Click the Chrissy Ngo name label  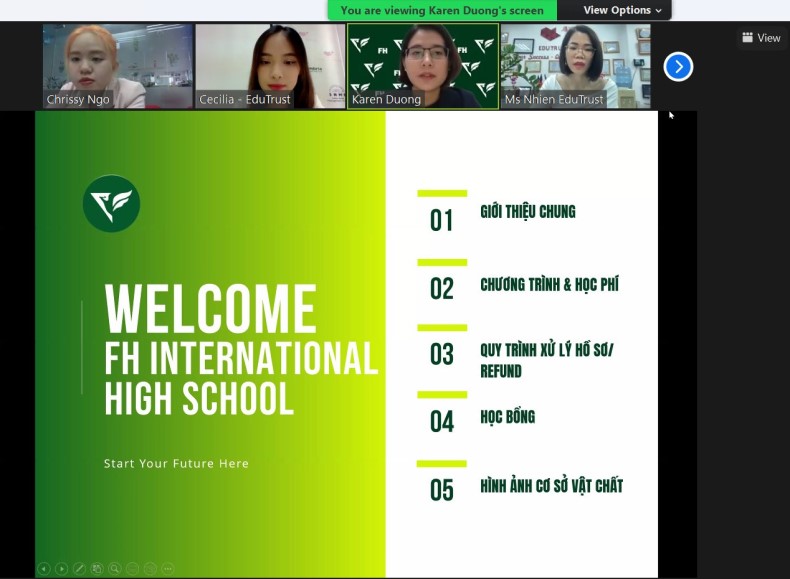[78, 99]
